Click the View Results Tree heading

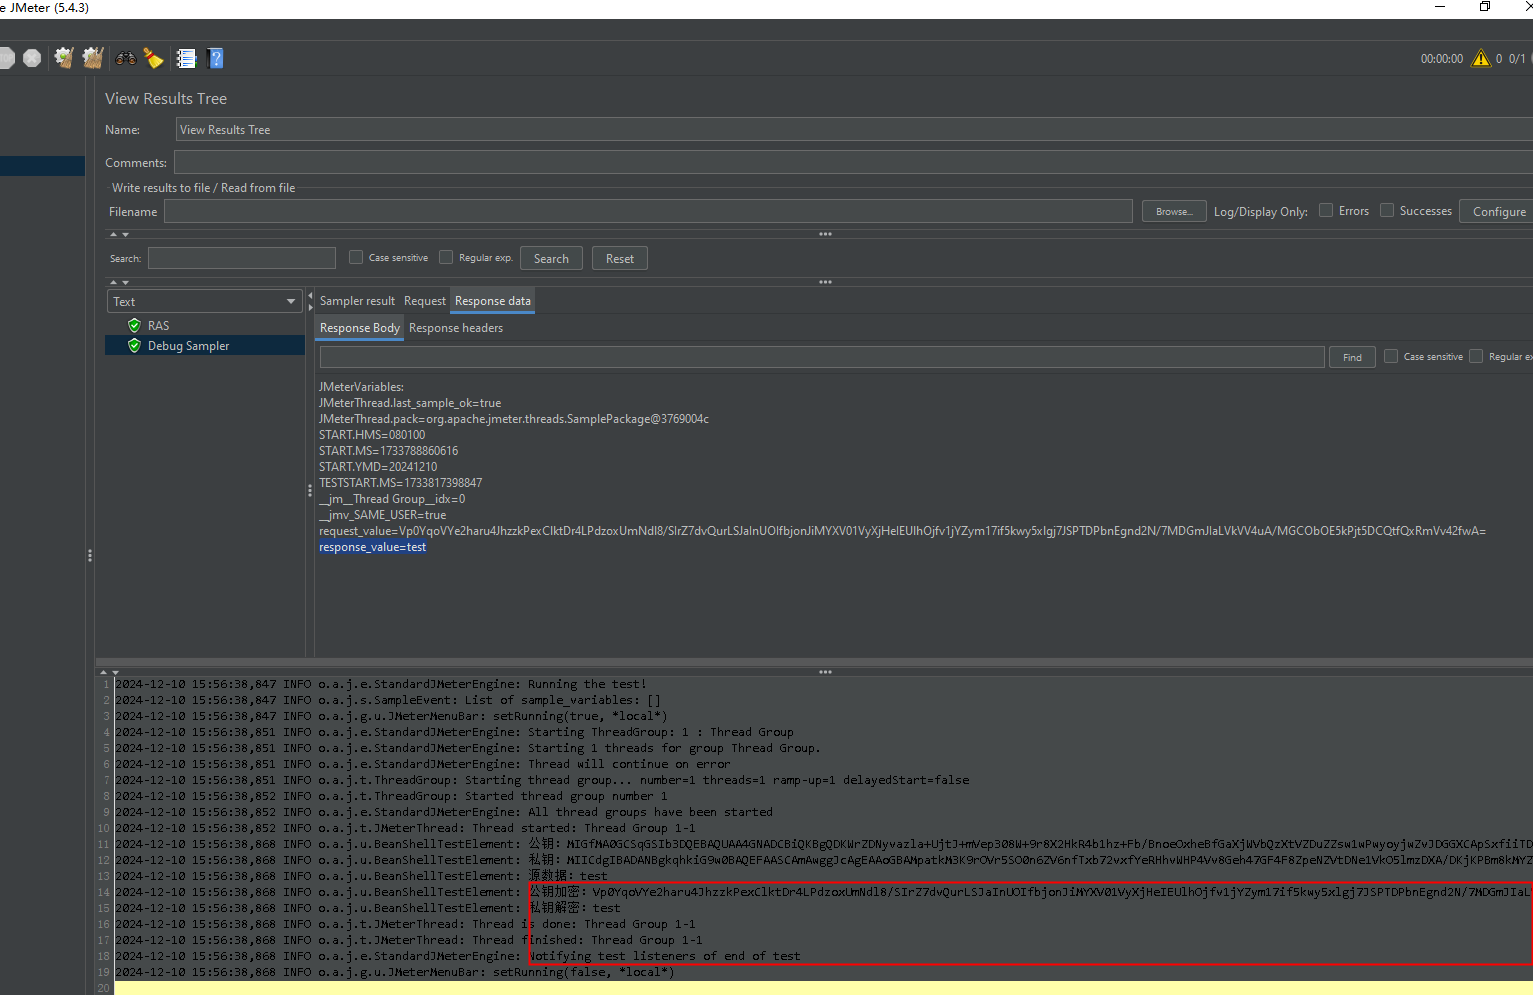tap(166, 98)
